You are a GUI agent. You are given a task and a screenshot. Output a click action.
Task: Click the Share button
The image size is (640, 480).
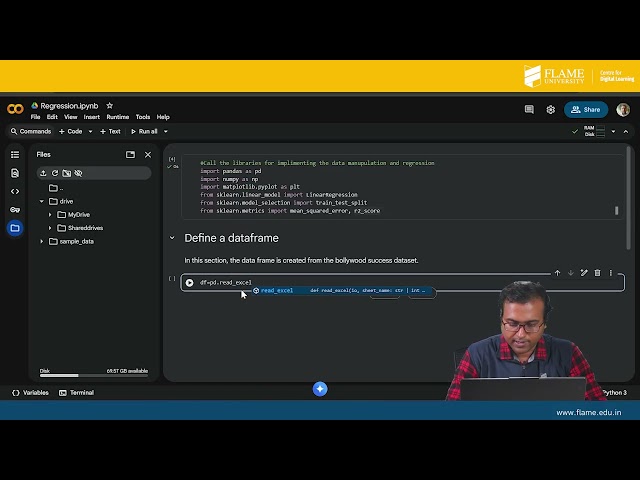[x=586, y=110]
